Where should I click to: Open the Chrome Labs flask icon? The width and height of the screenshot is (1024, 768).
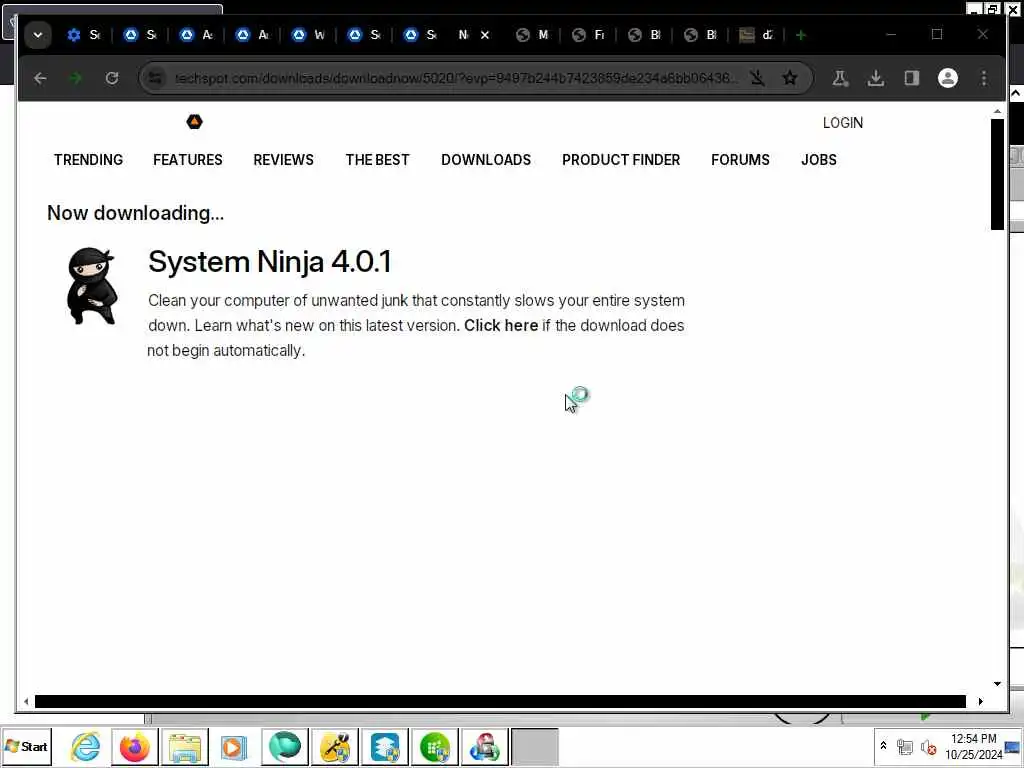click(840, 78)
